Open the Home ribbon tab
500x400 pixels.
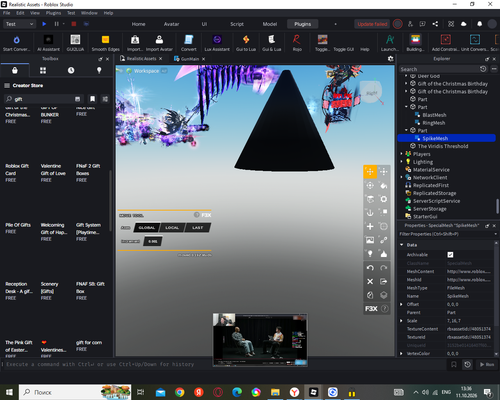[138, 24]
